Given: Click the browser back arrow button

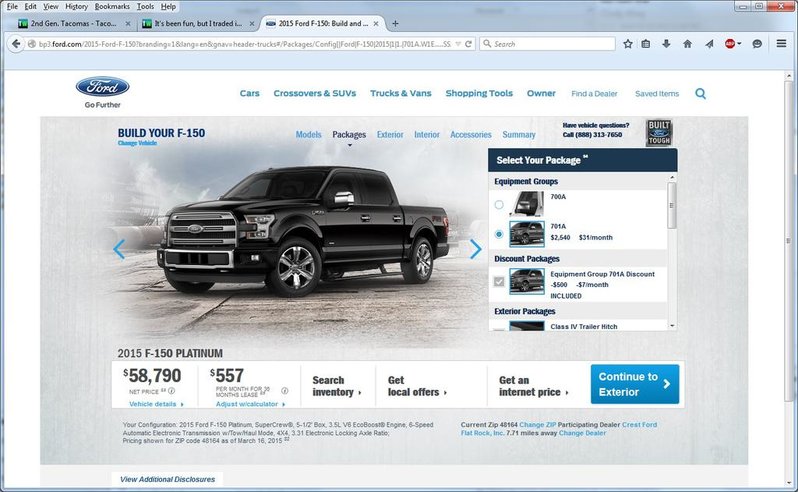Looking at the screenshot, I should tap(16, 44).
